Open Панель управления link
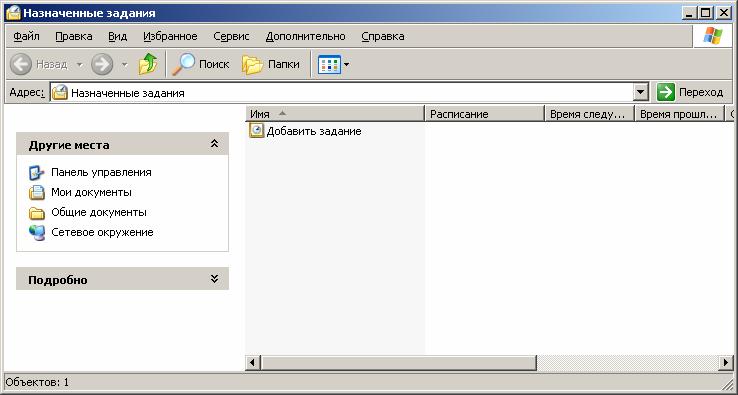Viewport: 738px width, 395px height. pos(101,172)
